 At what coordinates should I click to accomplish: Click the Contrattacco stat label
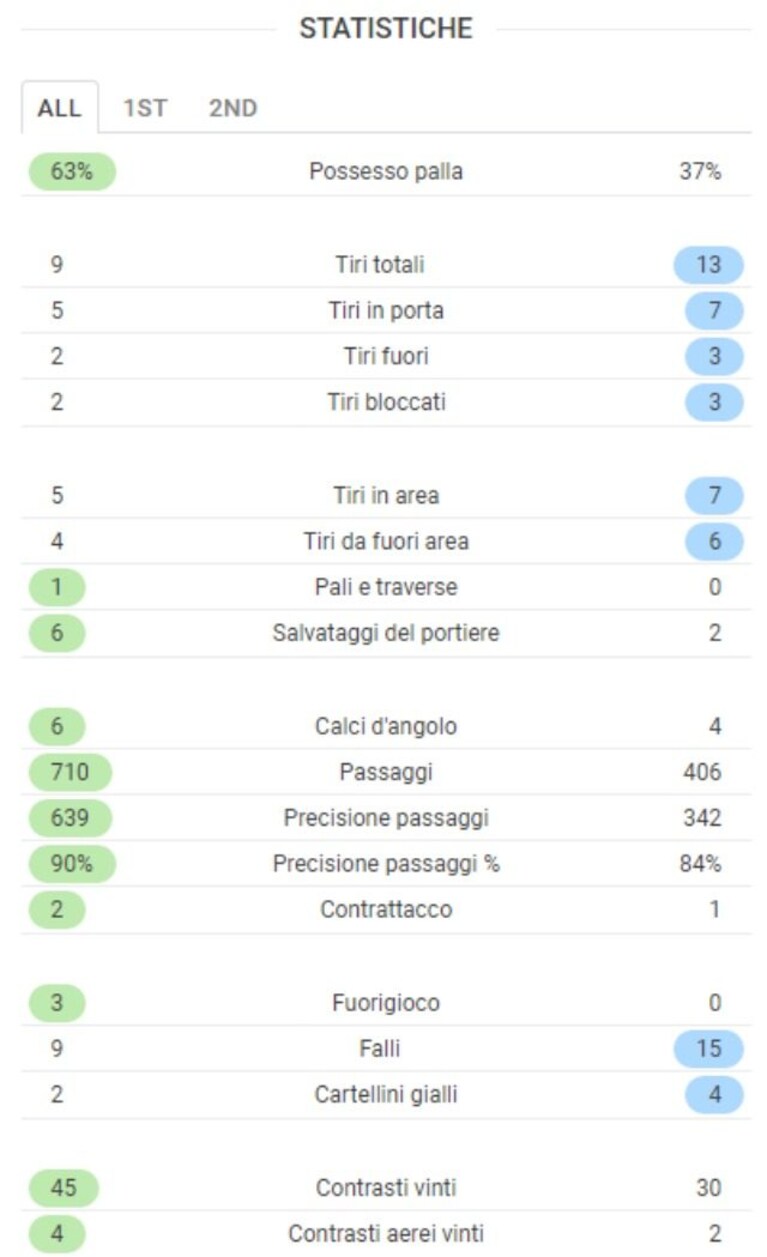[386, 910]
